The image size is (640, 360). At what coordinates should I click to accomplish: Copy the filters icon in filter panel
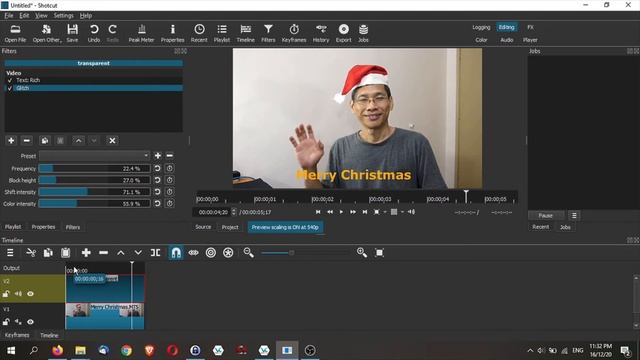pos(44,140)
